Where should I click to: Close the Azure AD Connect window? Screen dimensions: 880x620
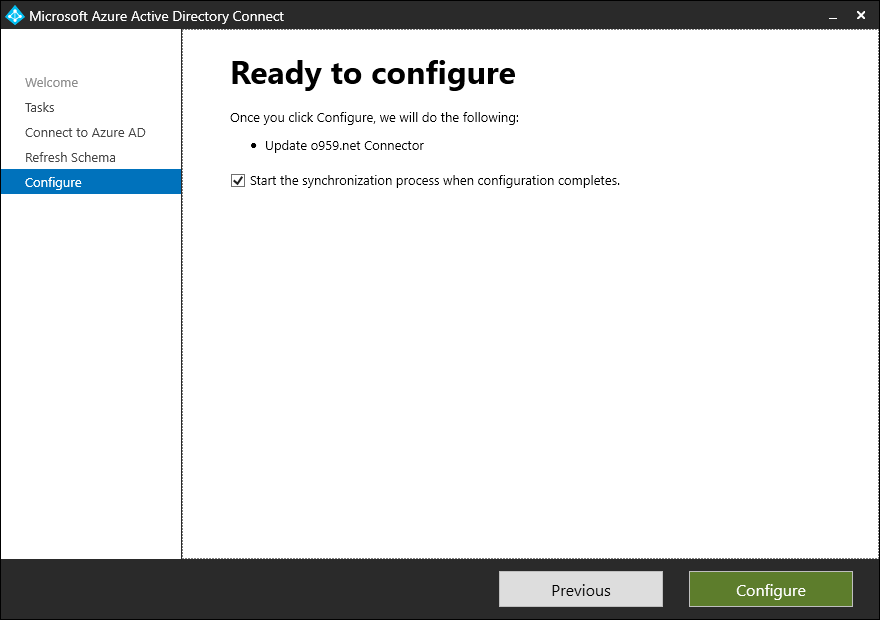[861, 16]
